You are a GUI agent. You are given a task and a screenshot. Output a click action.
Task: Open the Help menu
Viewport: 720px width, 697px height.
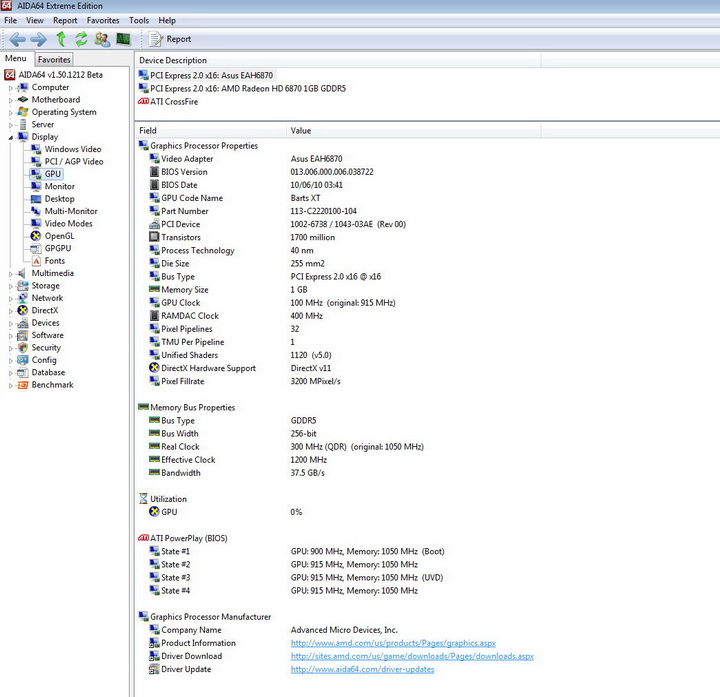pyautogui.click(x=167, y=21)
